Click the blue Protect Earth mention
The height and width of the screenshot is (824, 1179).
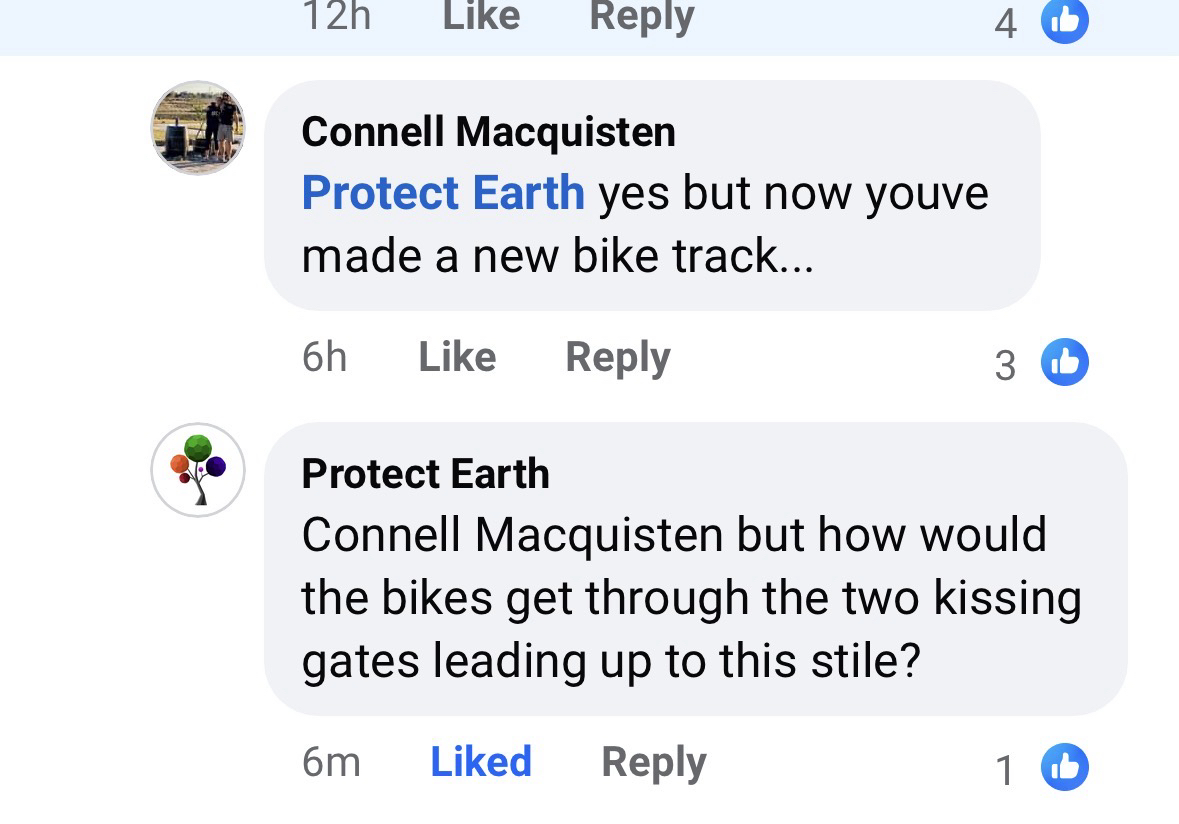[x=443, y=193]
